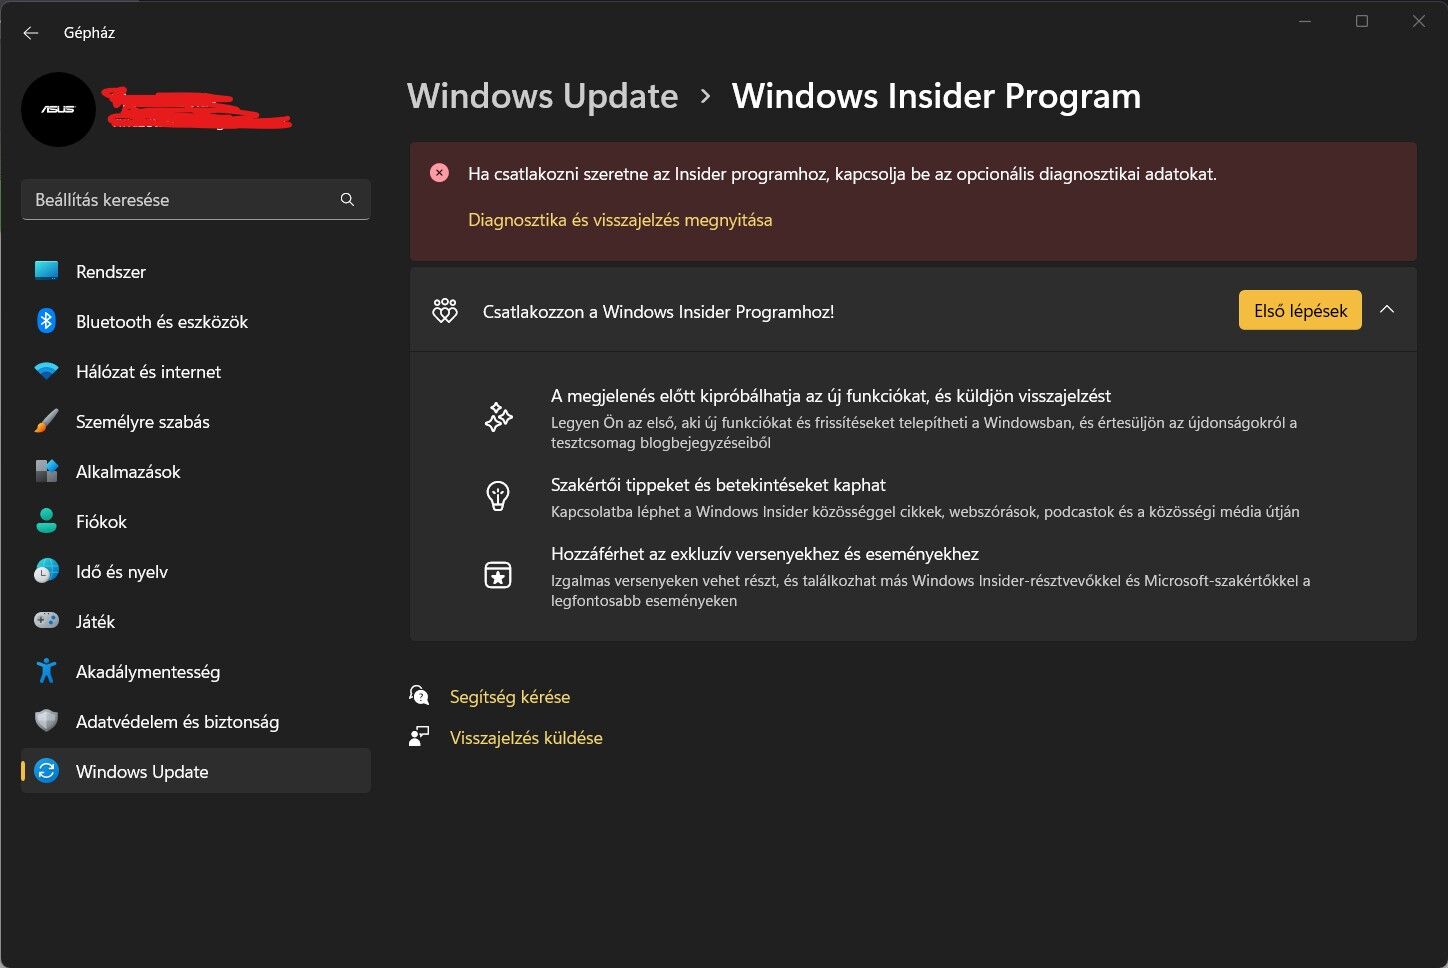Screen dimensions: 1448x968
Task: Click the Segítség kérése help icon
Action: click(x=419, y=695)
